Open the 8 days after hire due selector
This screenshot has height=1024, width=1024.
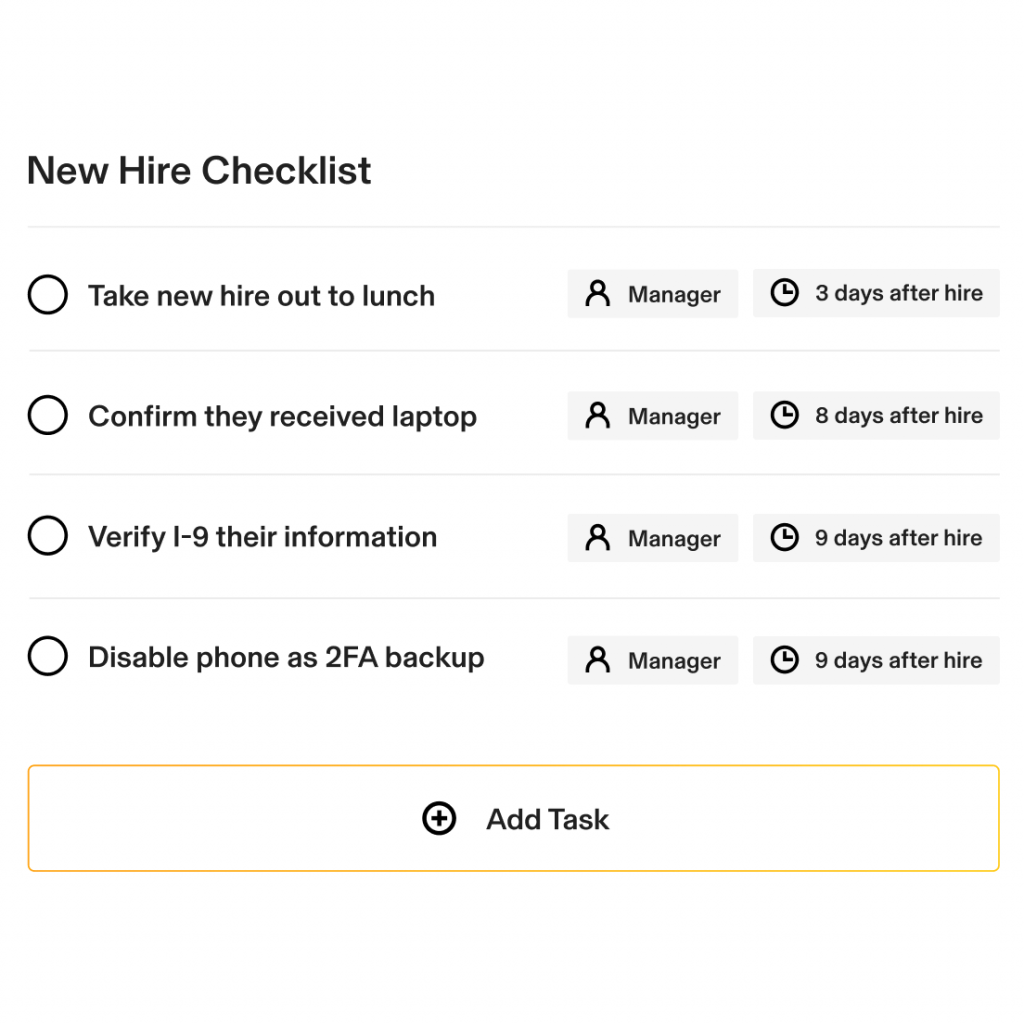click(876, 415)
